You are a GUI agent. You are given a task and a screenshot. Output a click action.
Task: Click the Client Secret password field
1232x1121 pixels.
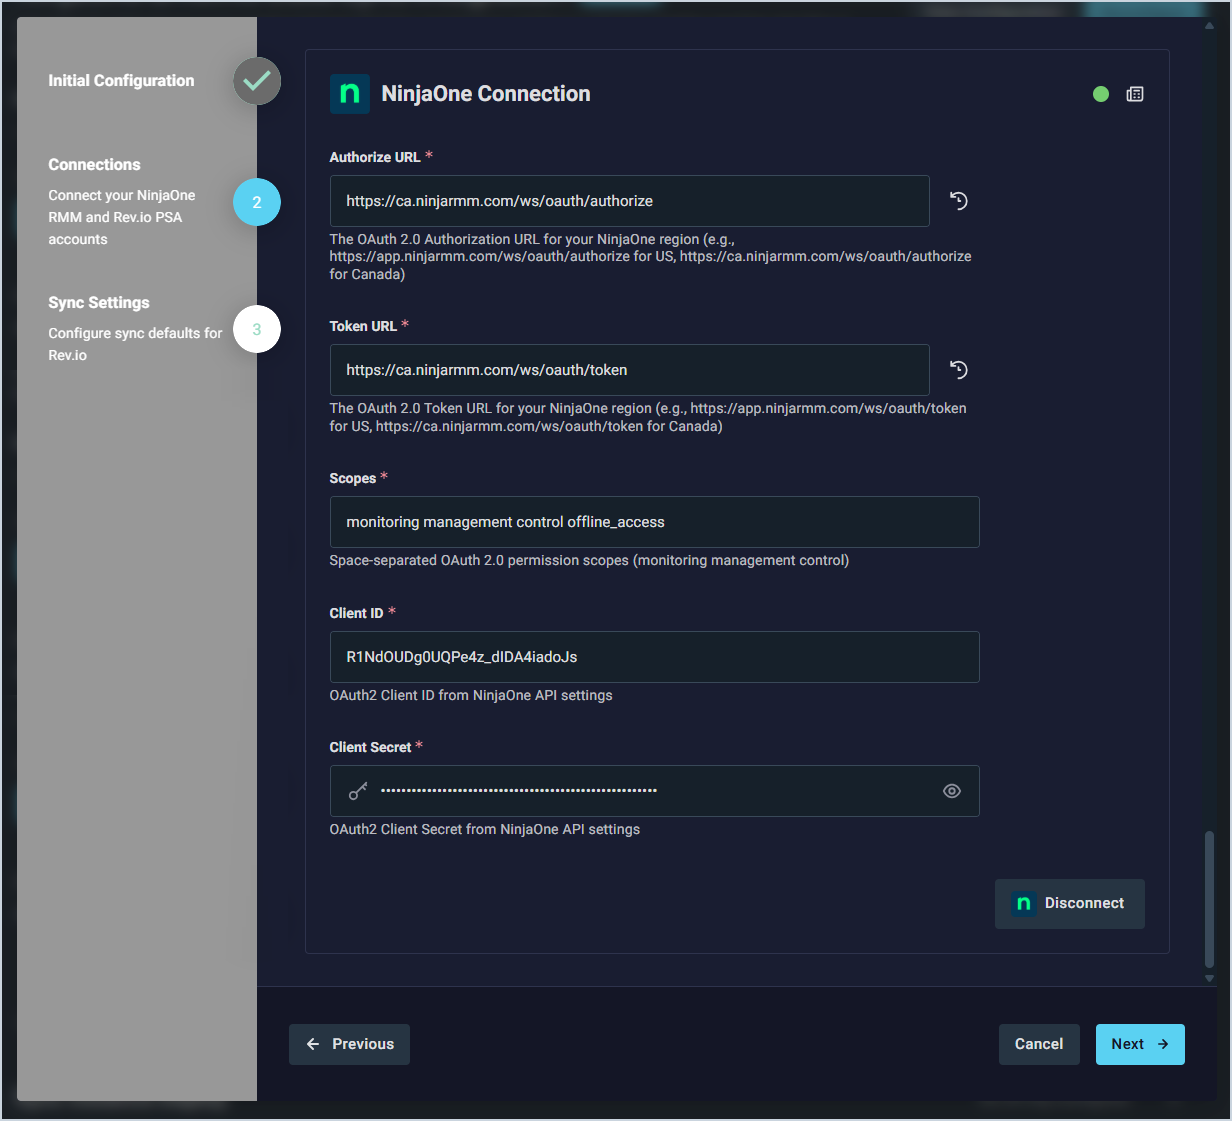(654, 791)
